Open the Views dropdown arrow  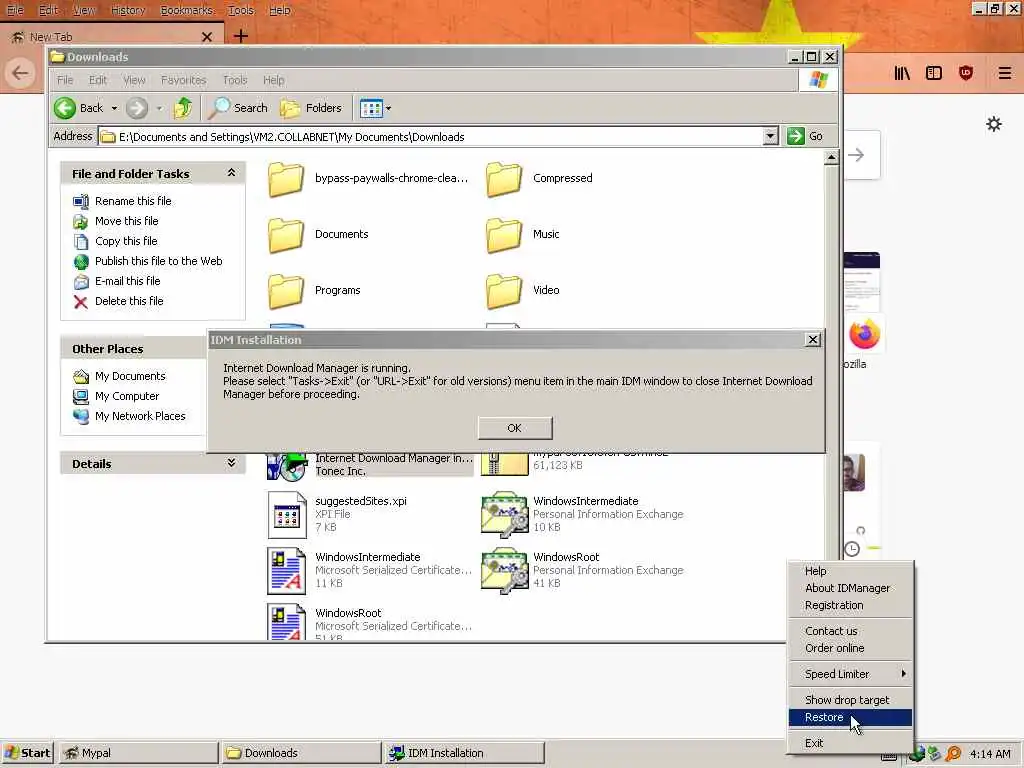click(x=389, y=108)
